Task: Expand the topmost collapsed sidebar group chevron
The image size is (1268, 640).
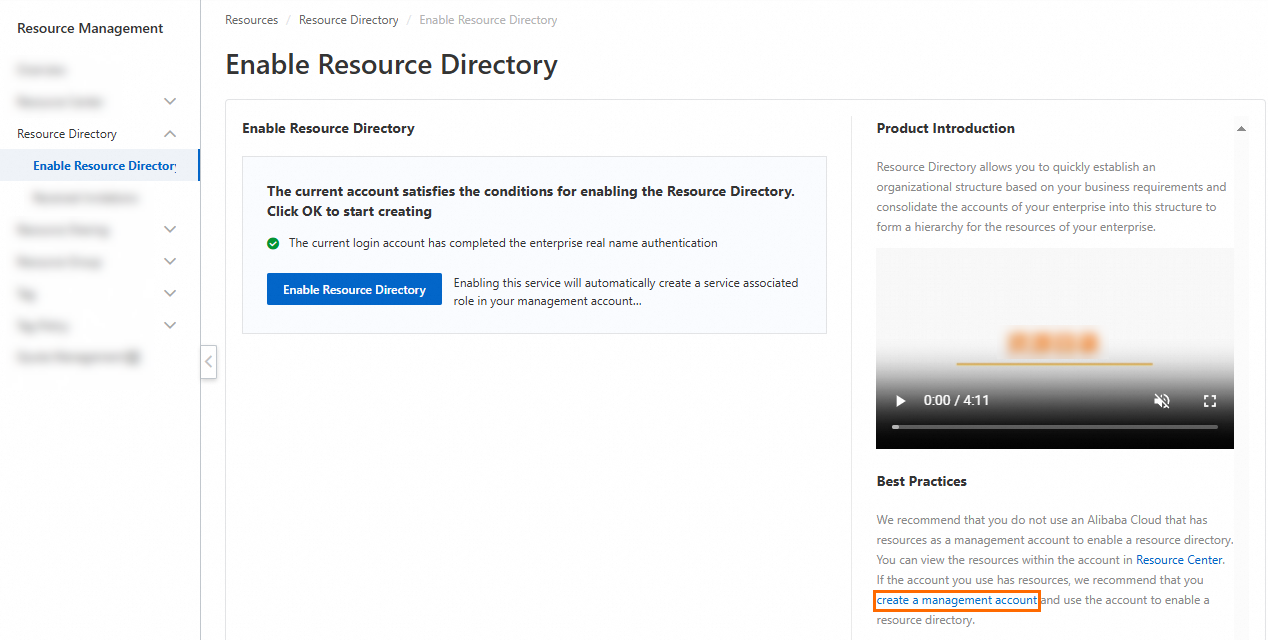Action: (x=170, y=102)
